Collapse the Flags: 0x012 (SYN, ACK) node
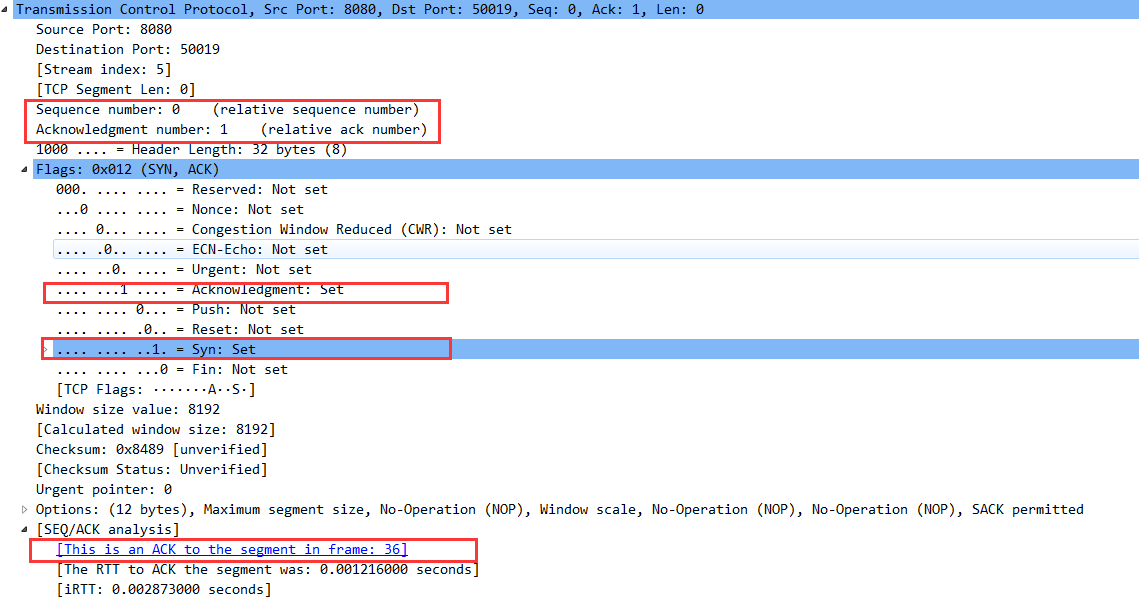Viewport: 1139px width, 601px height. (x=25, y=169)
